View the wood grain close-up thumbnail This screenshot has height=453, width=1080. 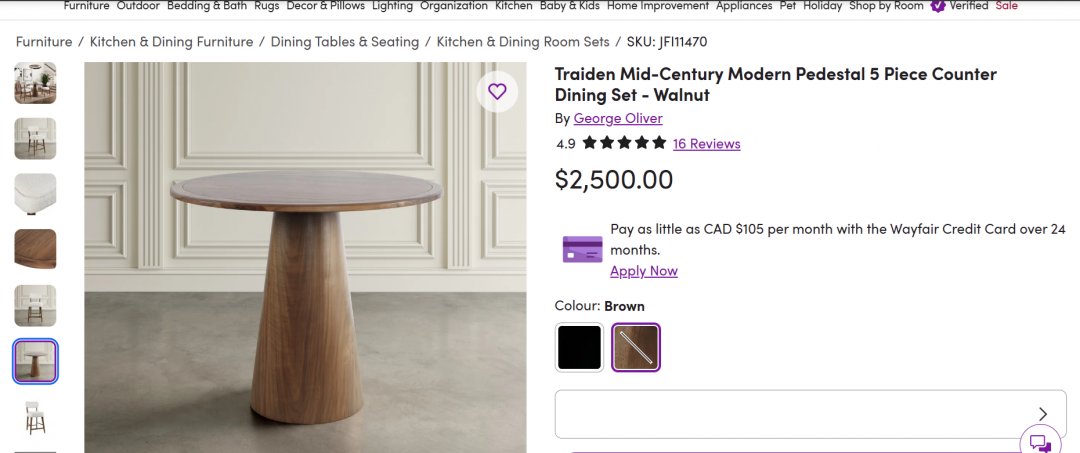(35, 249)
